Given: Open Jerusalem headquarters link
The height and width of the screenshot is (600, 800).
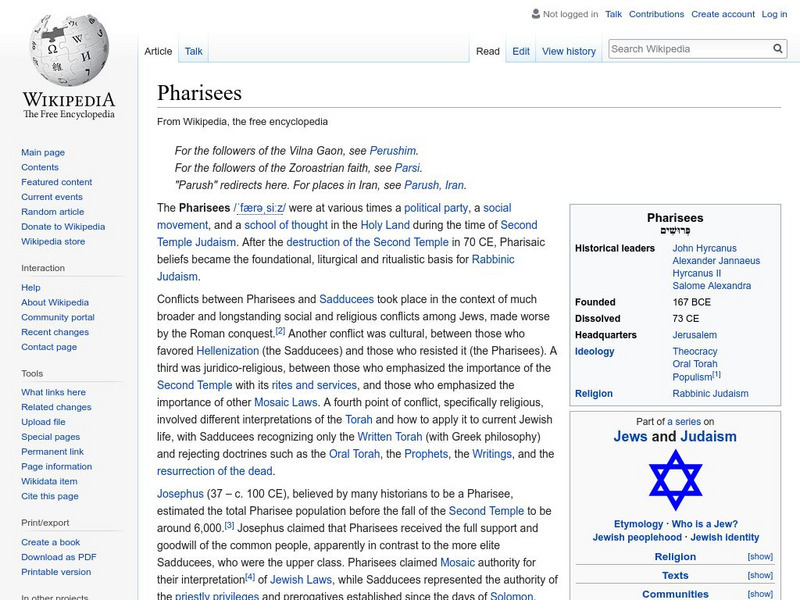Looking at the screenshot, I should 694,335.
